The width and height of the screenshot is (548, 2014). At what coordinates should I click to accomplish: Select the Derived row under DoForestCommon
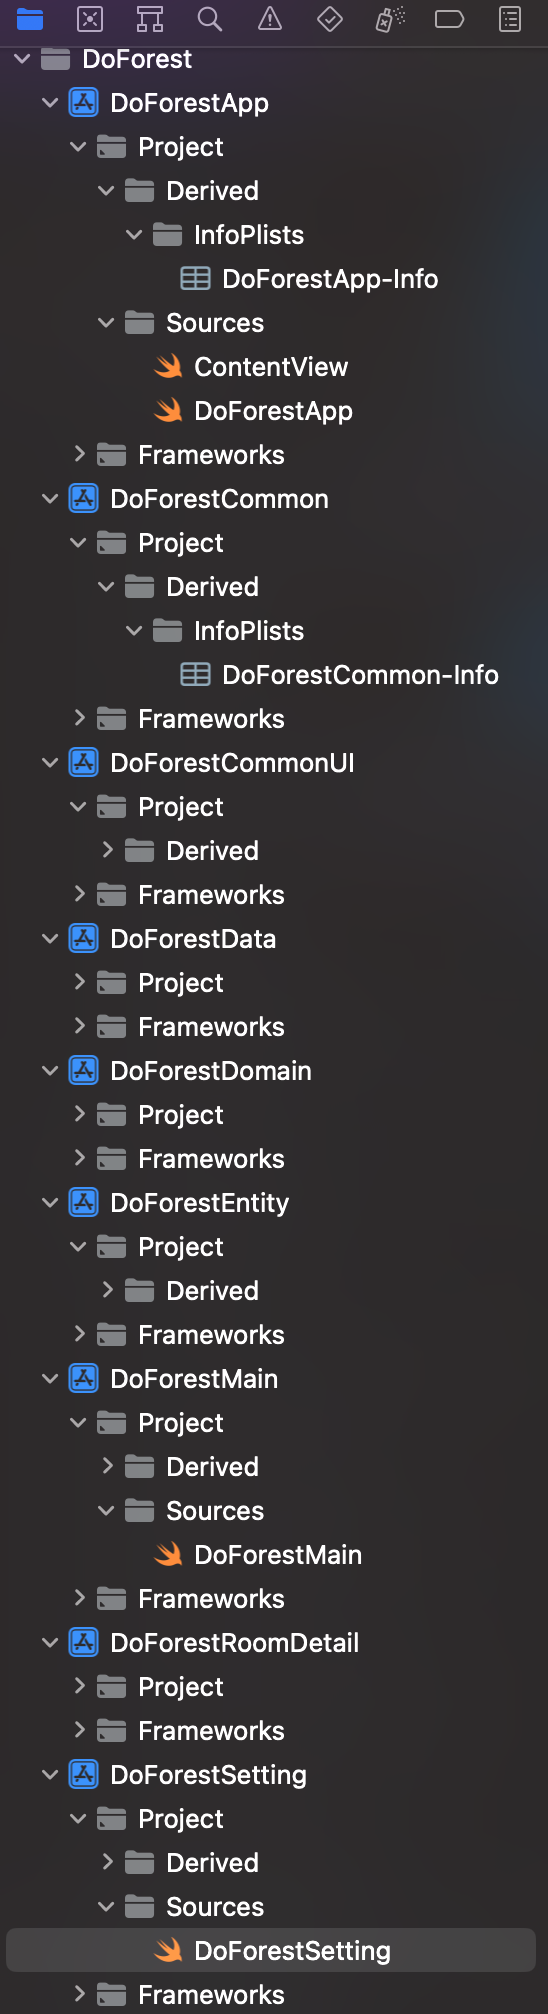point(274,587)
